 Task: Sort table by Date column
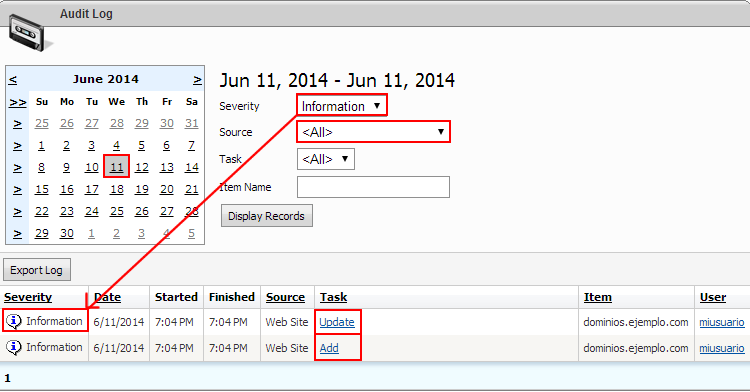107,297
